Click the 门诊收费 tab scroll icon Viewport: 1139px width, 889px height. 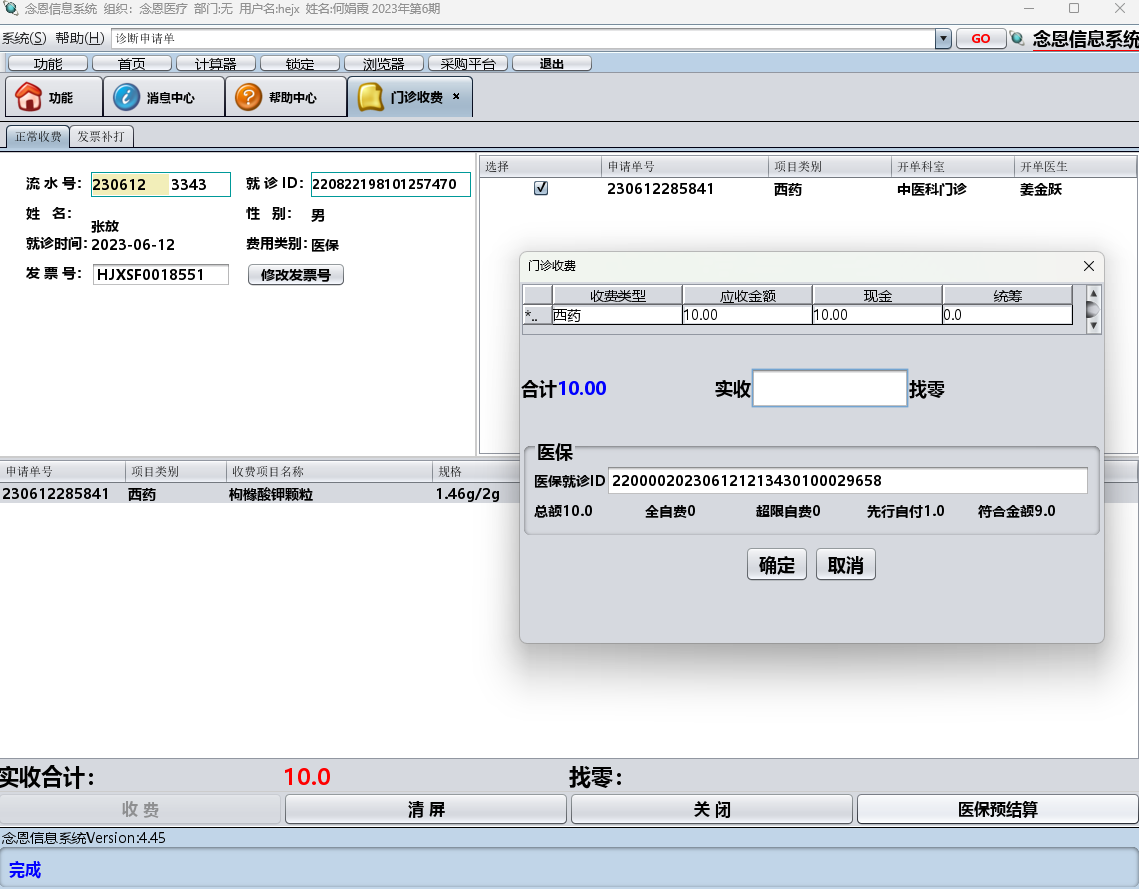(x=371, y=97)
